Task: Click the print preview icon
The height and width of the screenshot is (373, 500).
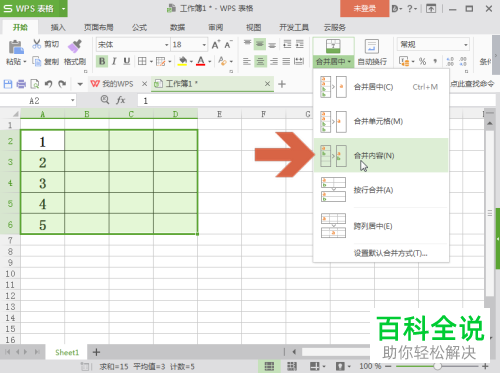Action: (35, 84)
